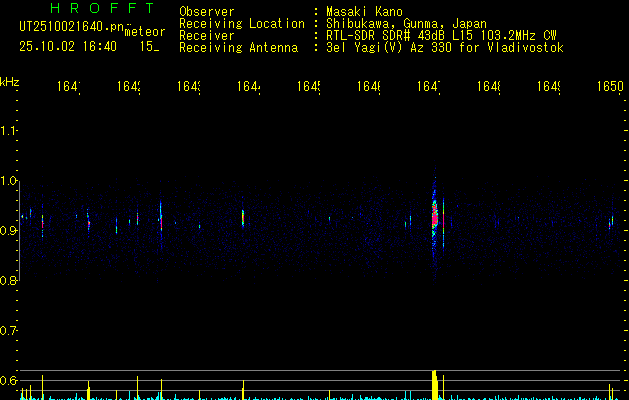
Task: Select the observer name Masaki Kano
Action: click(364, 12)
